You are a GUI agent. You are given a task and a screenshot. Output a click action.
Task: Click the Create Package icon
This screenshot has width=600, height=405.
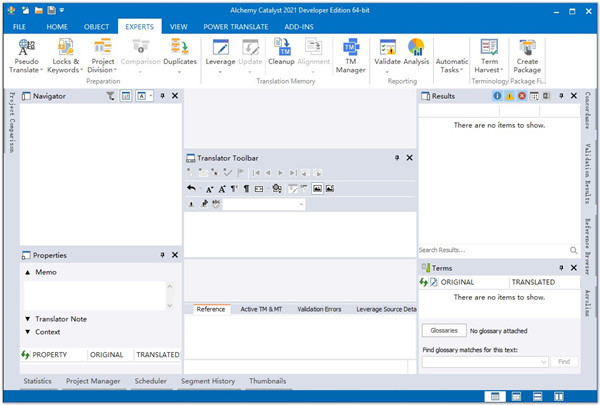pyautogui.click(x=527, y=47)
